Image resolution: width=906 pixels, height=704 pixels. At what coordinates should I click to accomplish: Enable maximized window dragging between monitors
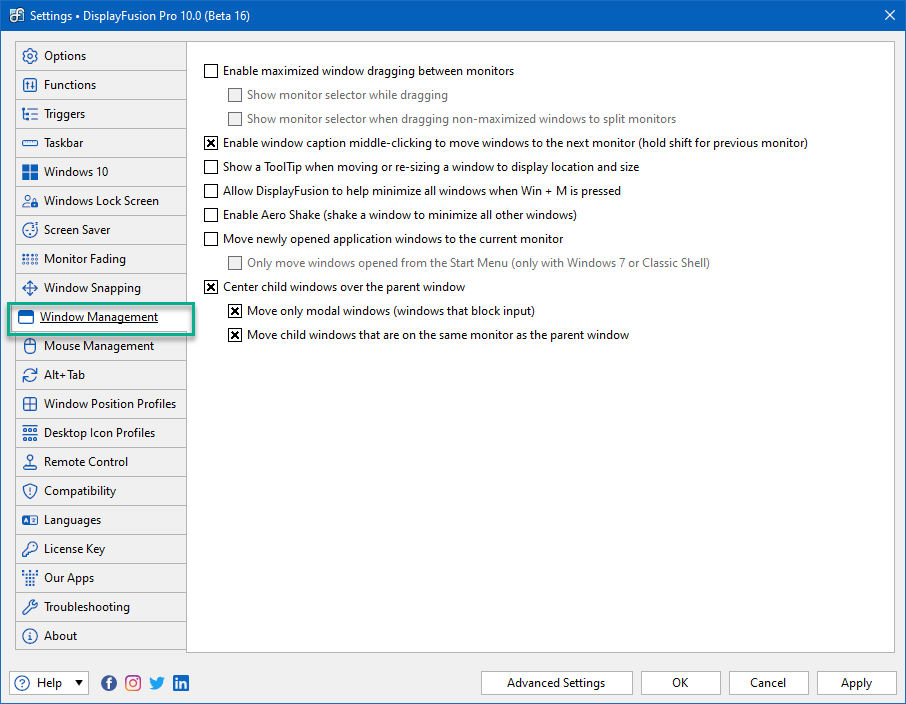tap(211, 71)
